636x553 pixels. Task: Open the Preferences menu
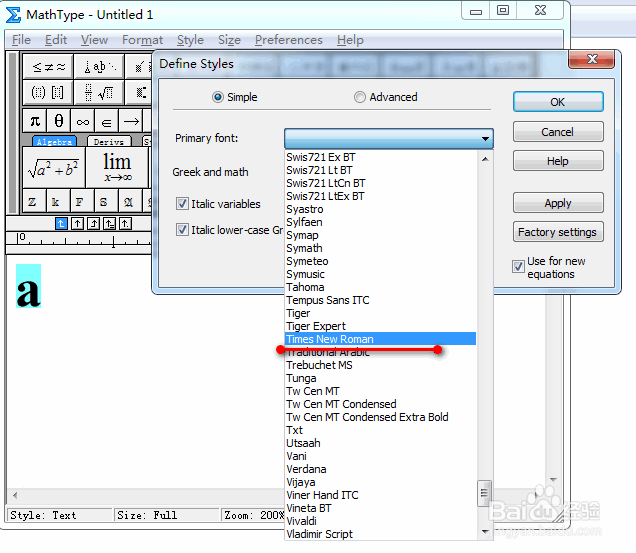click(288, 40)
